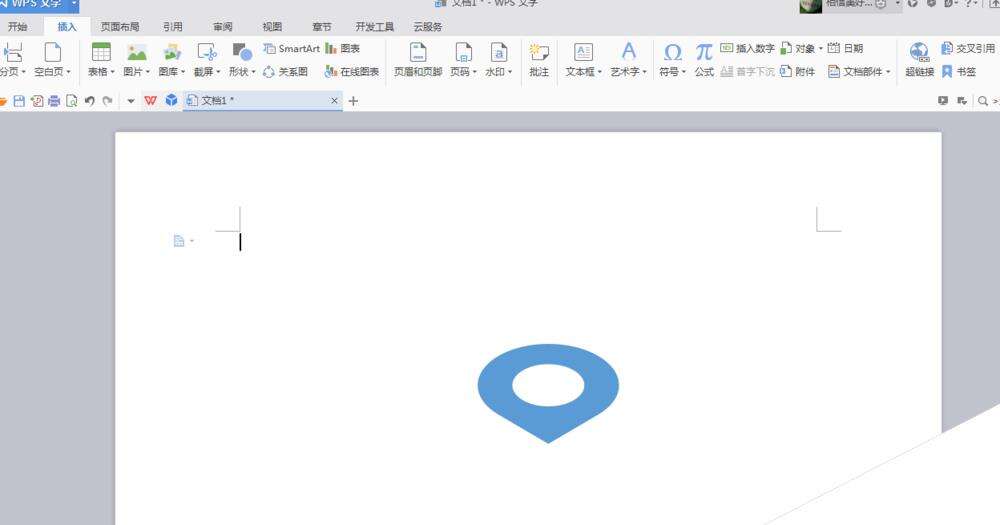Click the user account avatar
1000x525 pixels.
tap(811, 6)
